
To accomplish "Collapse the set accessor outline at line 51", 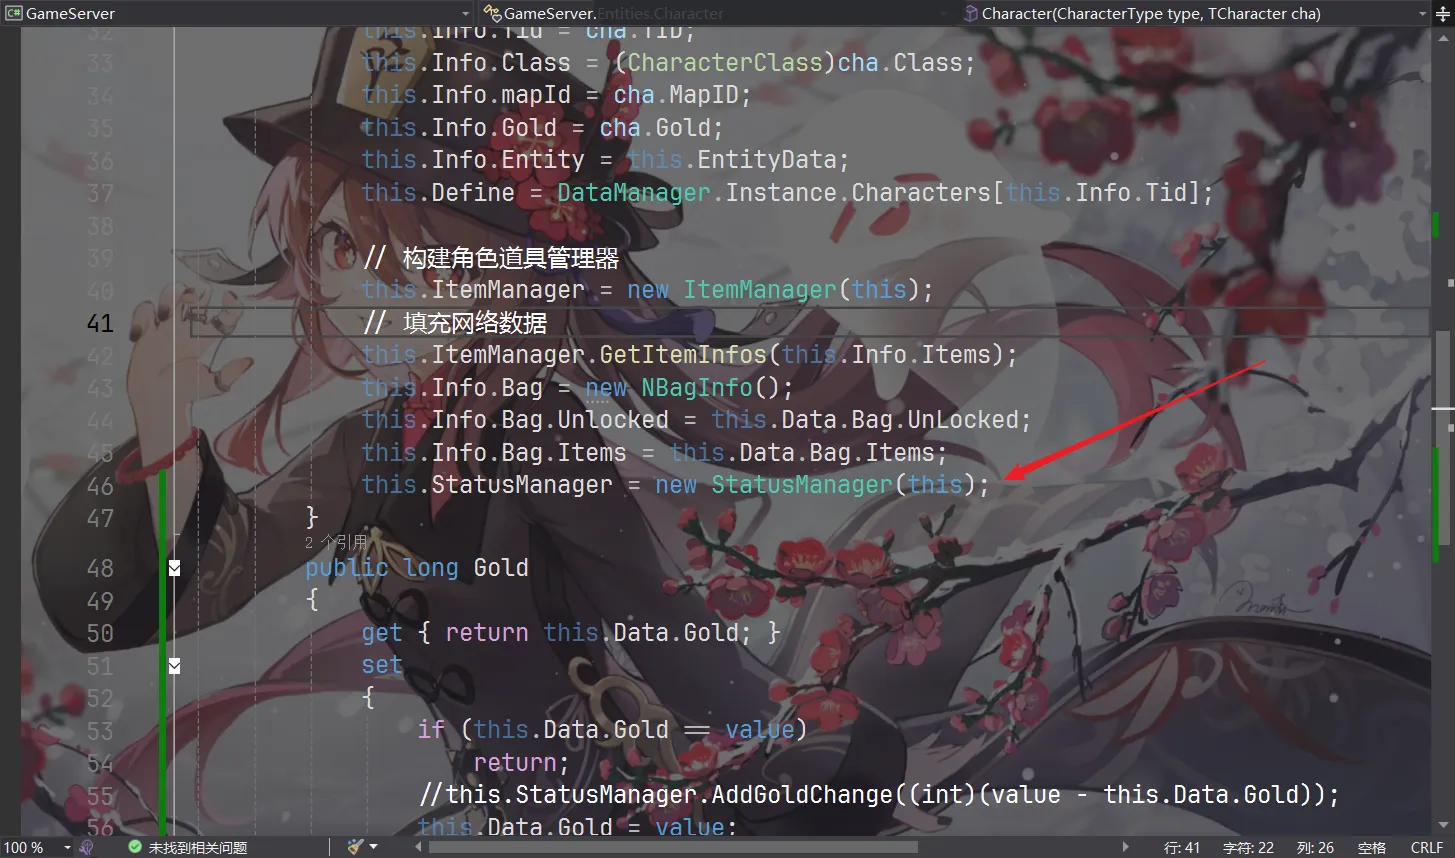I will pos(174,665).
